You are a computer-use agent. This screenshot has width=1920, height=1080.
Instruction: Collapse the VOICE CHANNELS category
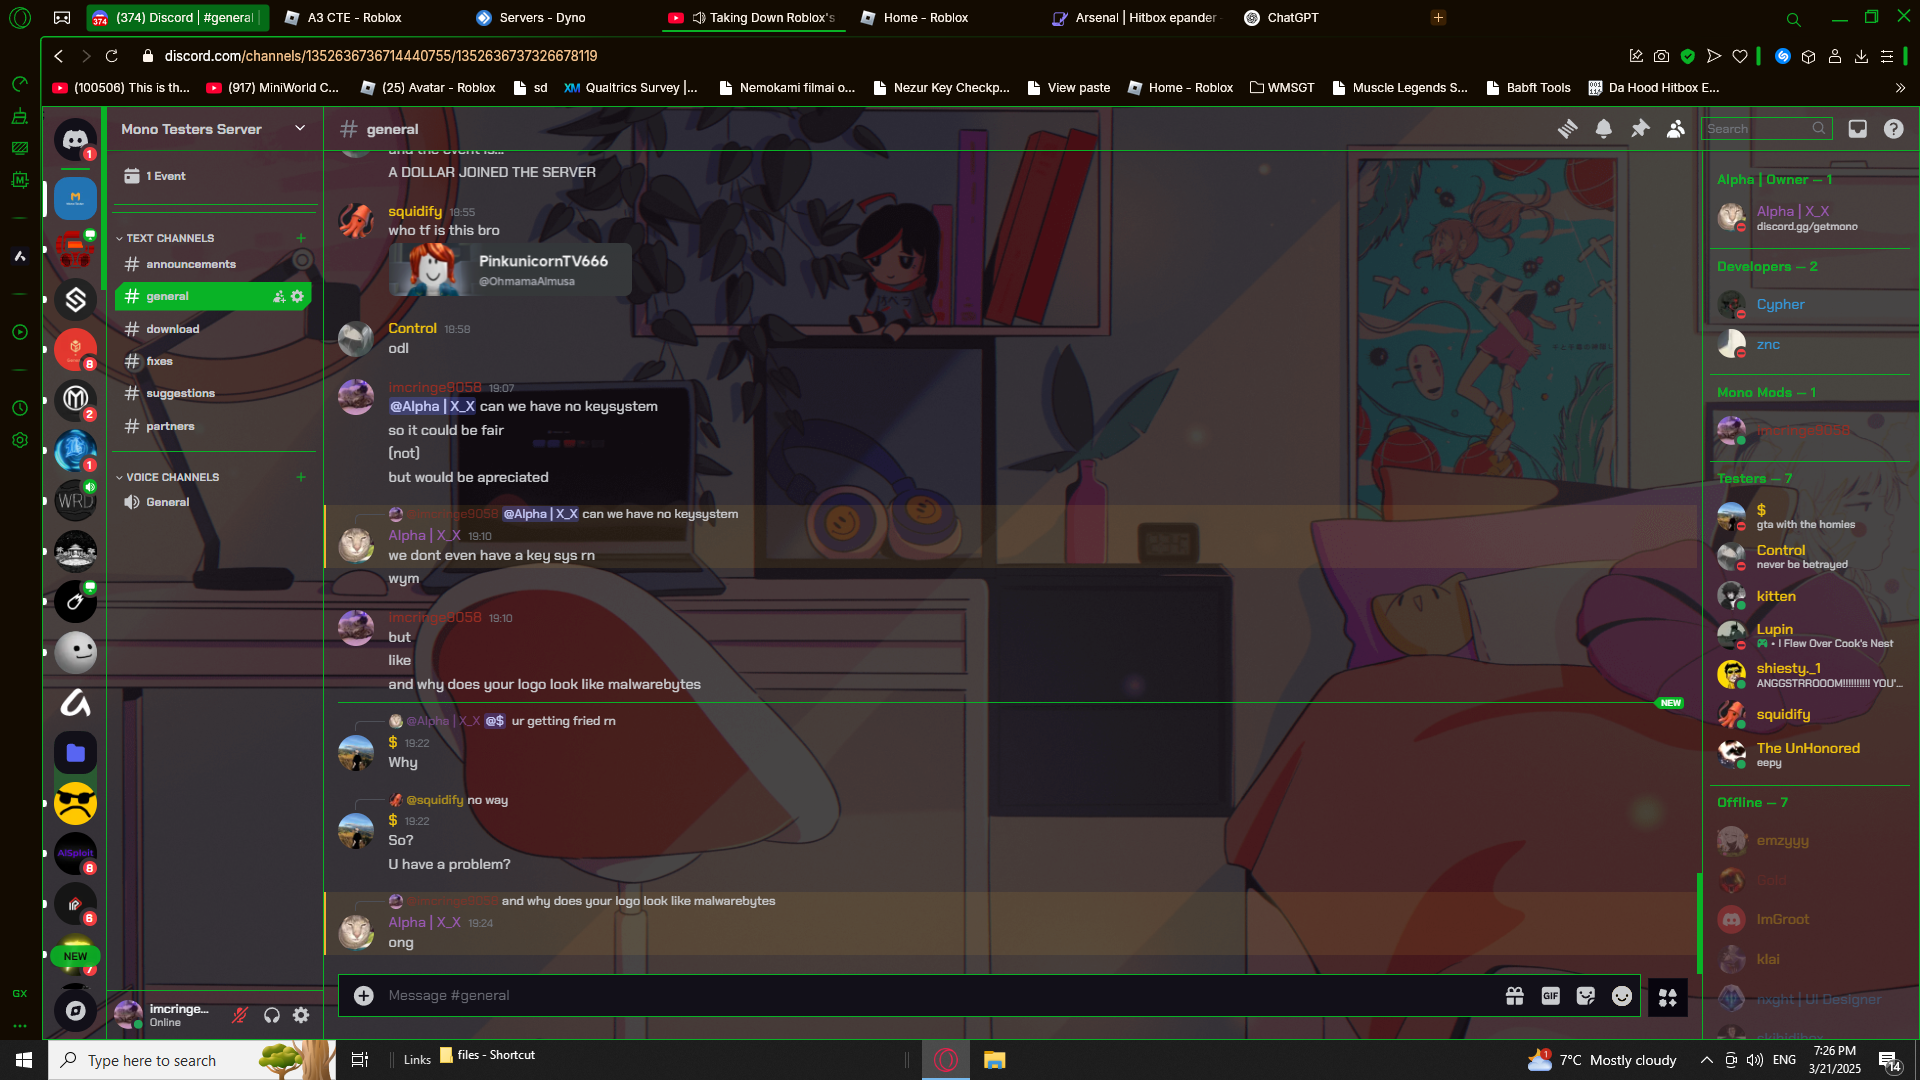point(171,477)
